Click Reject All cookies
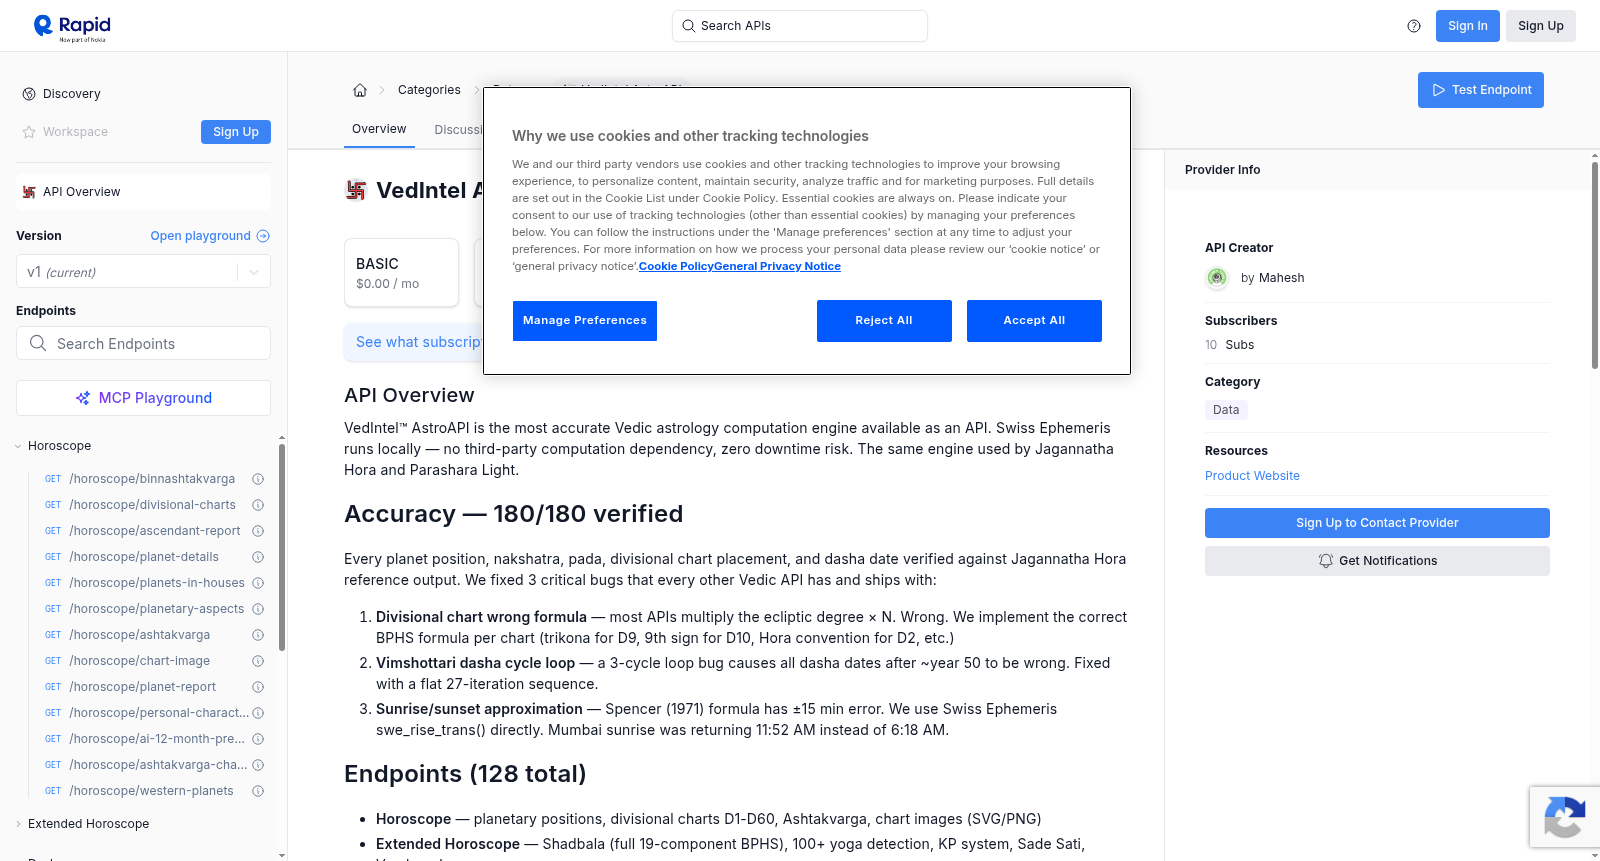Image resolution: width=1600 pixels, height=861 pixels. click(x=884, y=321)
